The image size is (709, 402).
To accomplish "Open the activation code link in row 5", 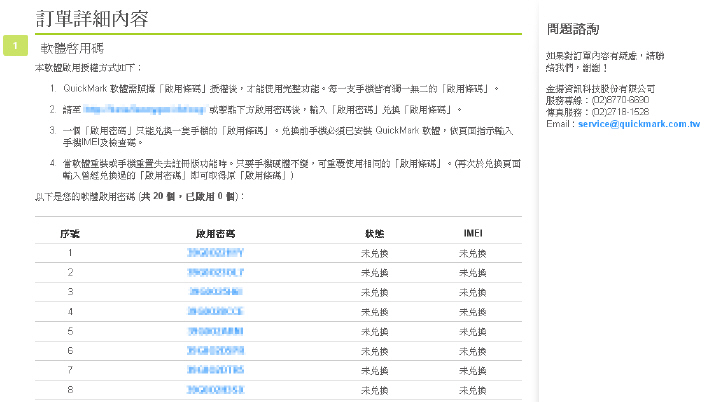I will [215, 330].
